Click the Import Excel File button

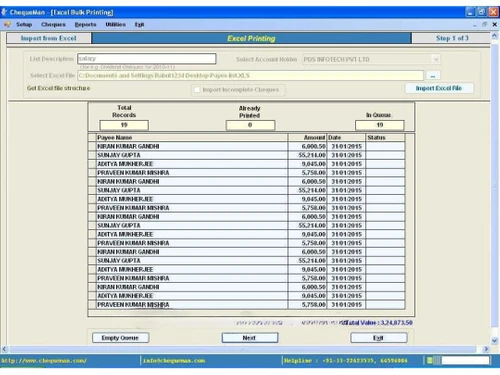(439, 88)
